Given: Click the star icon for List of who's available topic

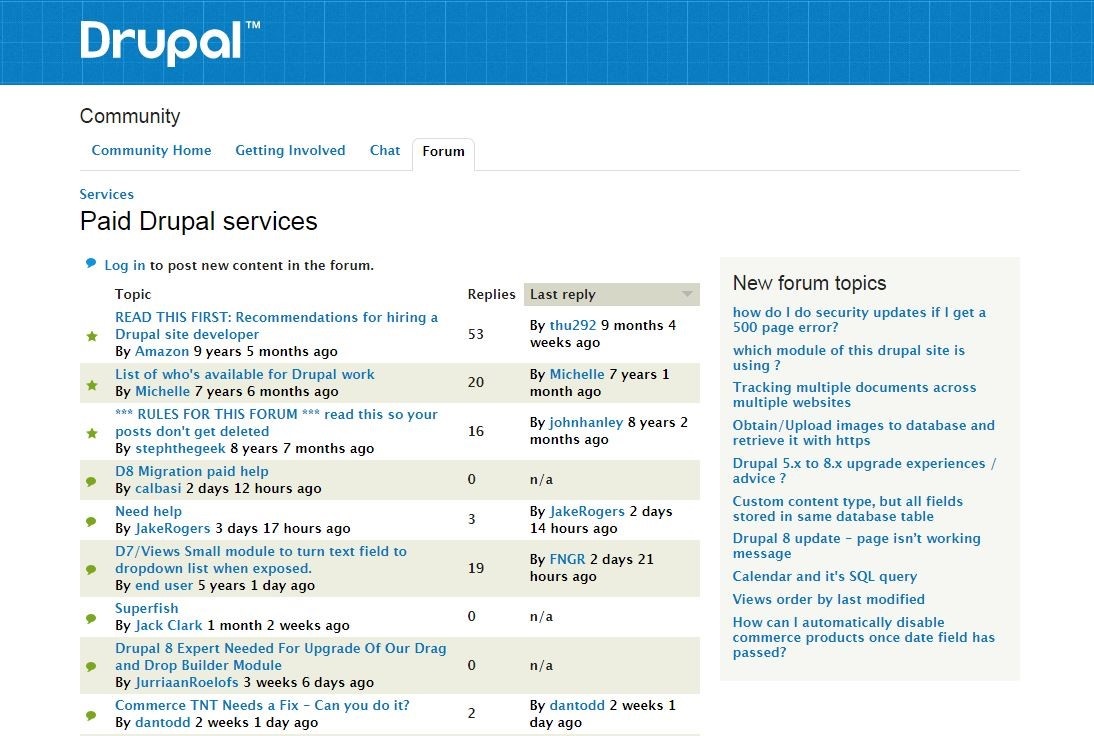Looking at the screenshot, I should 92,385.
